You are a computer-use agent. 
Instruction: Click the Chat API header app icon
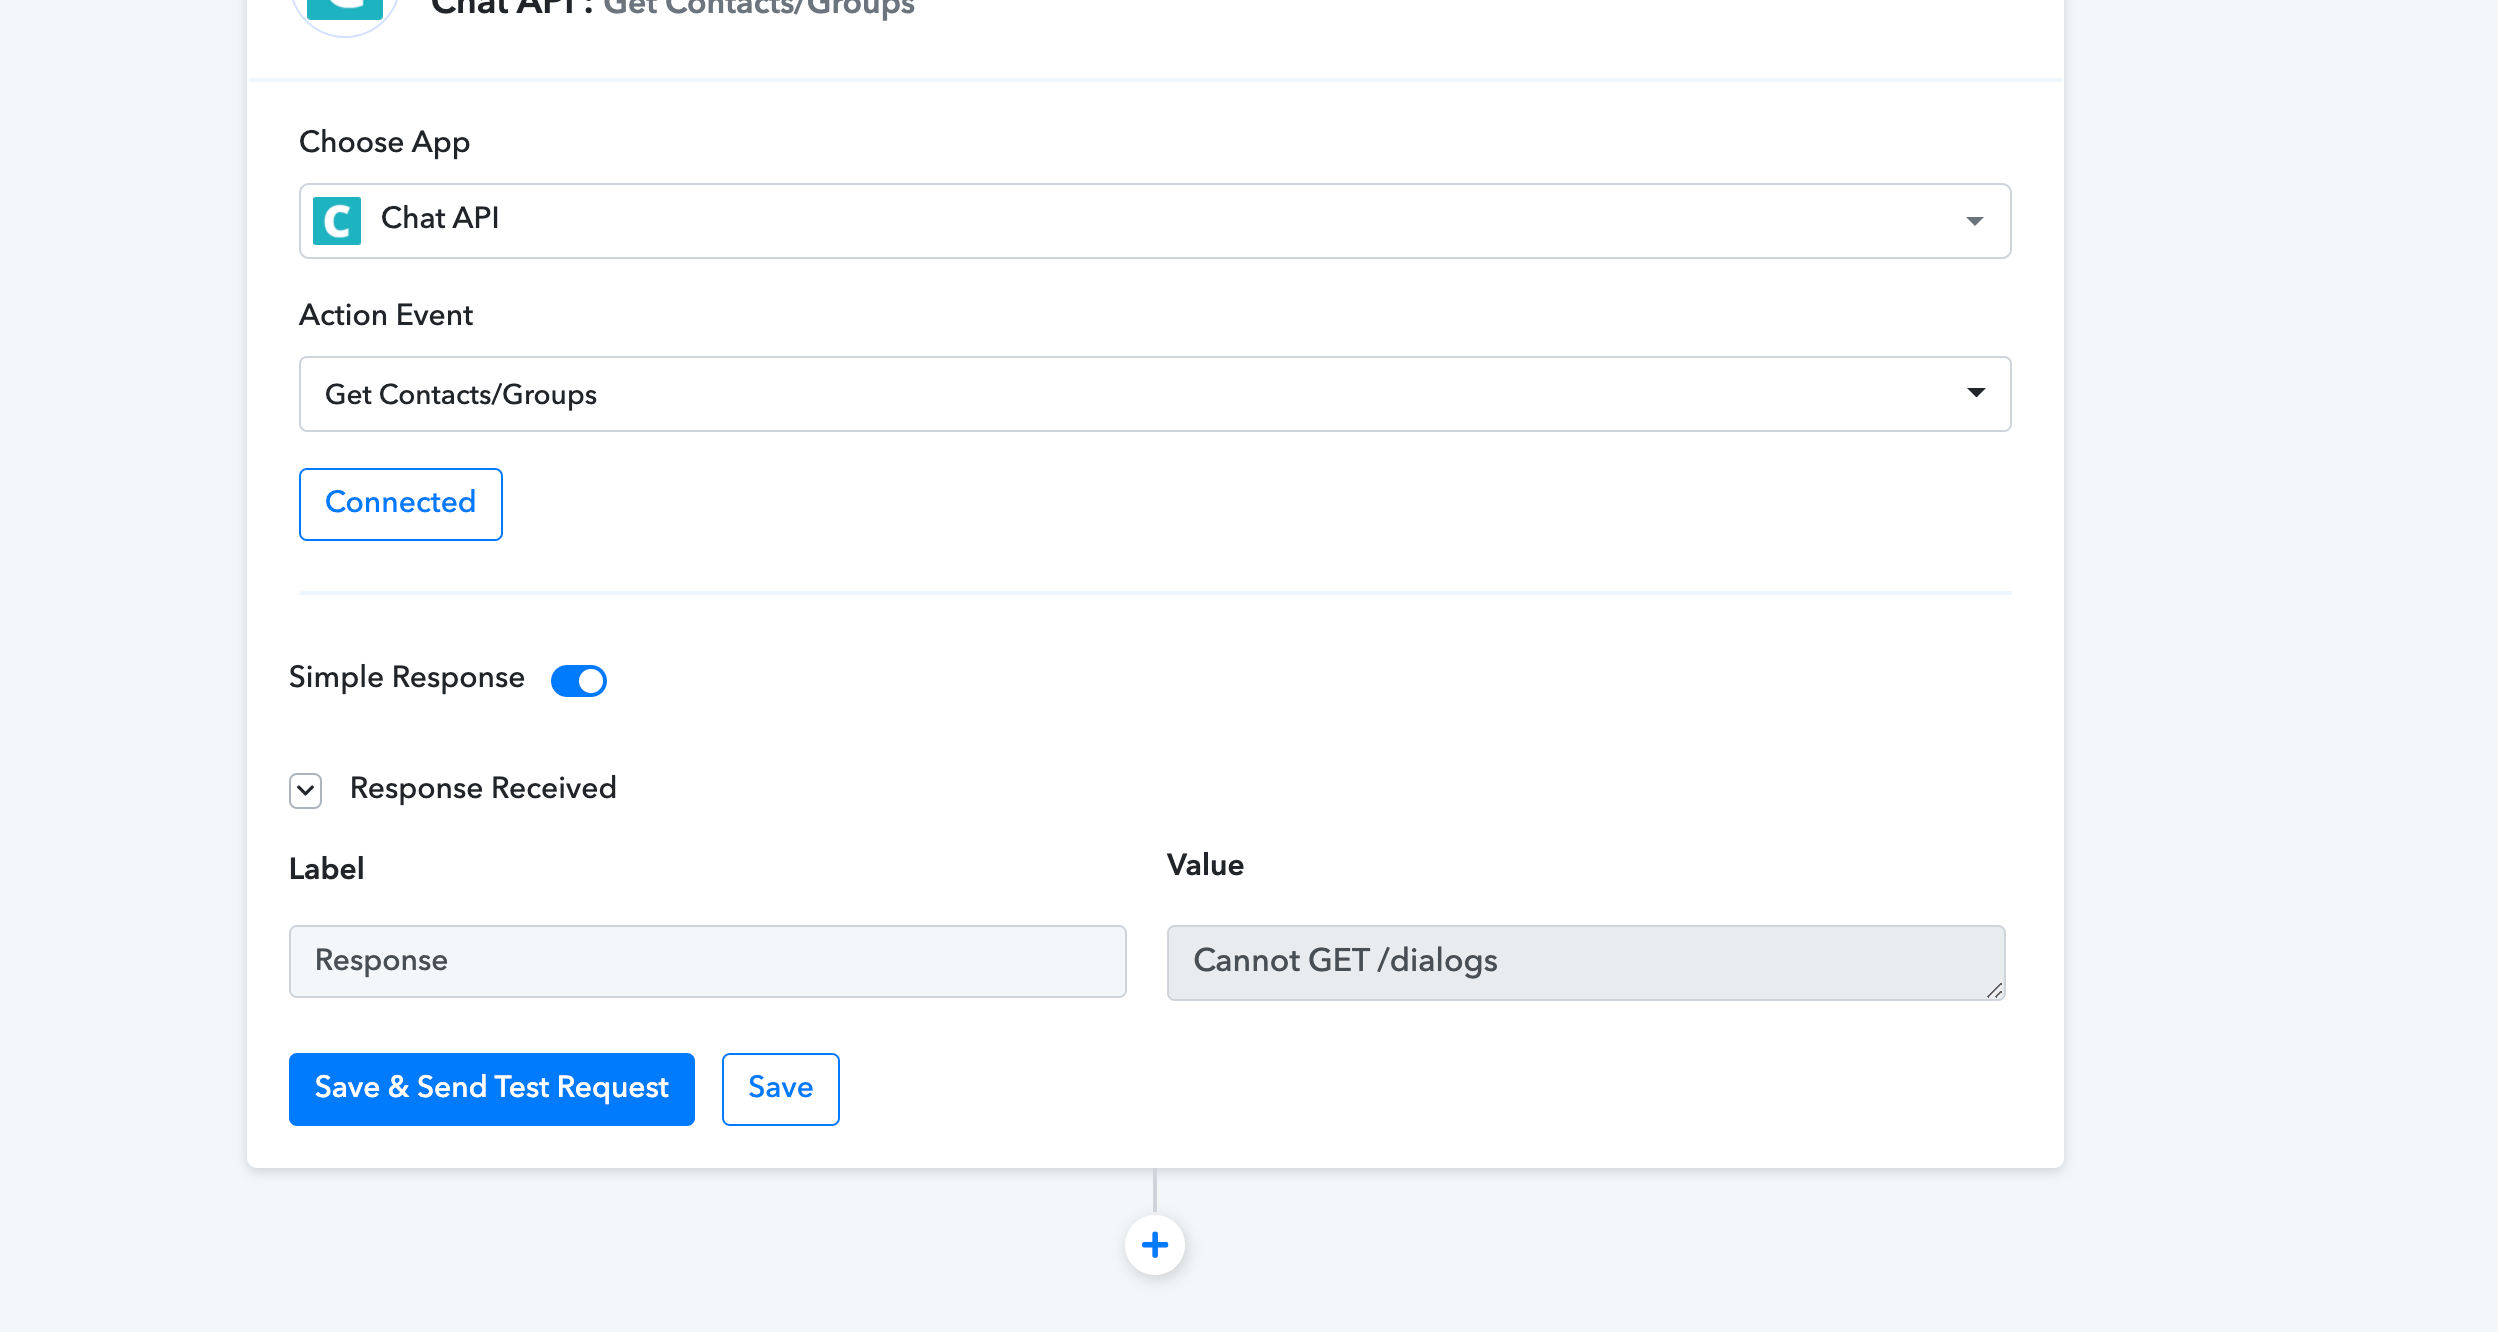coord(345,9)
